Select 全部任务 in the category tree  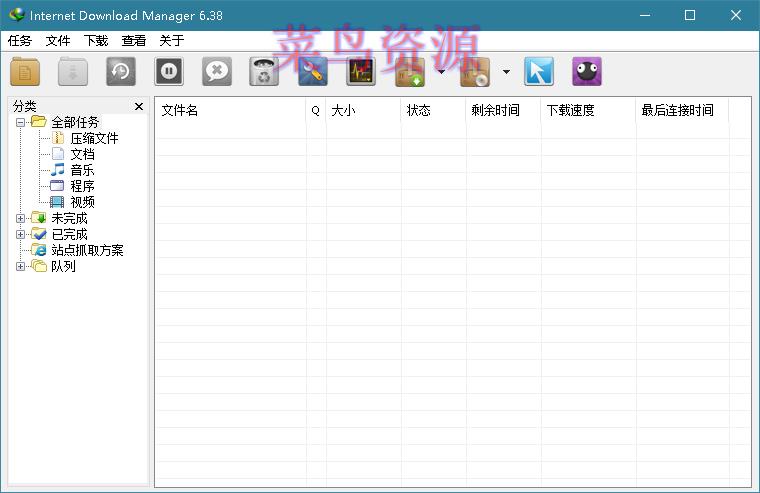pyautogui.click(x=75, y=122)
